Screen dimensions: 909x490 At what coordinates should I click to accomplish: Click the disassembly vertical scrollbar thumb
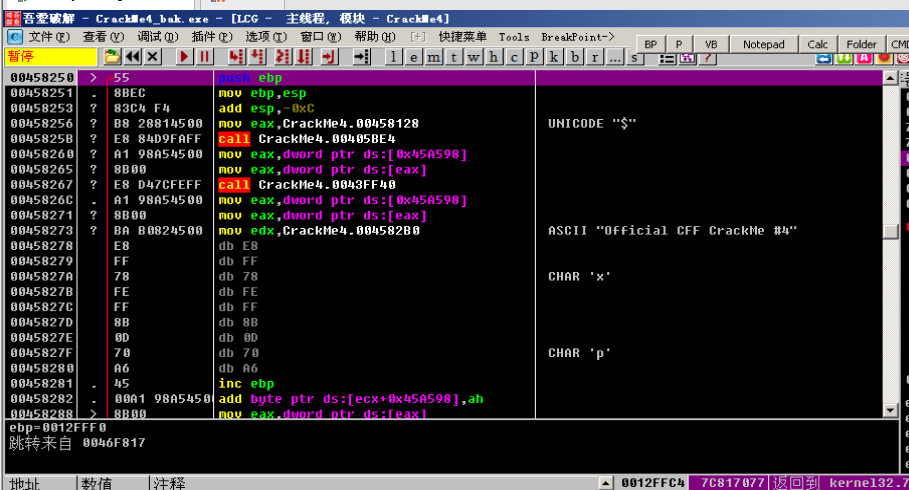point(890,231)
